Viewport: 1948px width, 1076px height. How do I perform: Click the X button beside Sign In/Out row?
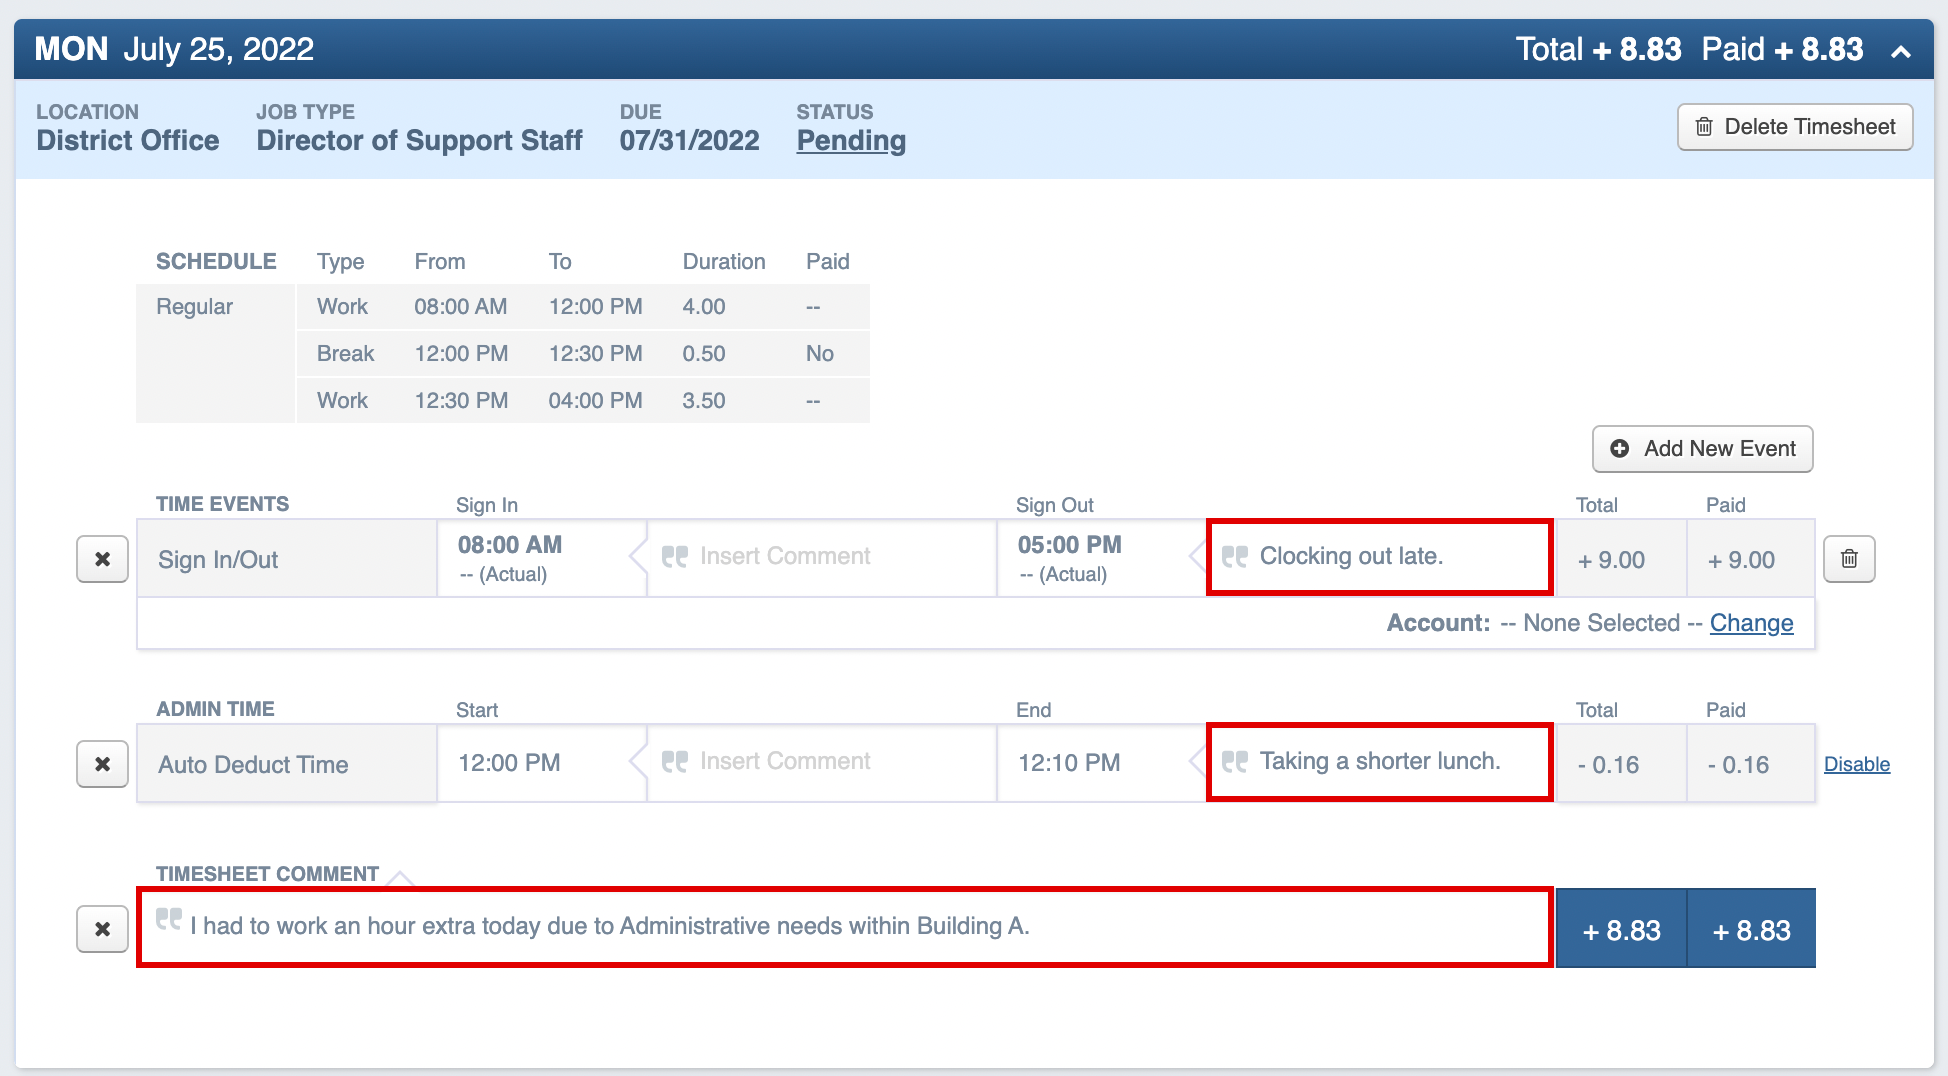(102, 559)
